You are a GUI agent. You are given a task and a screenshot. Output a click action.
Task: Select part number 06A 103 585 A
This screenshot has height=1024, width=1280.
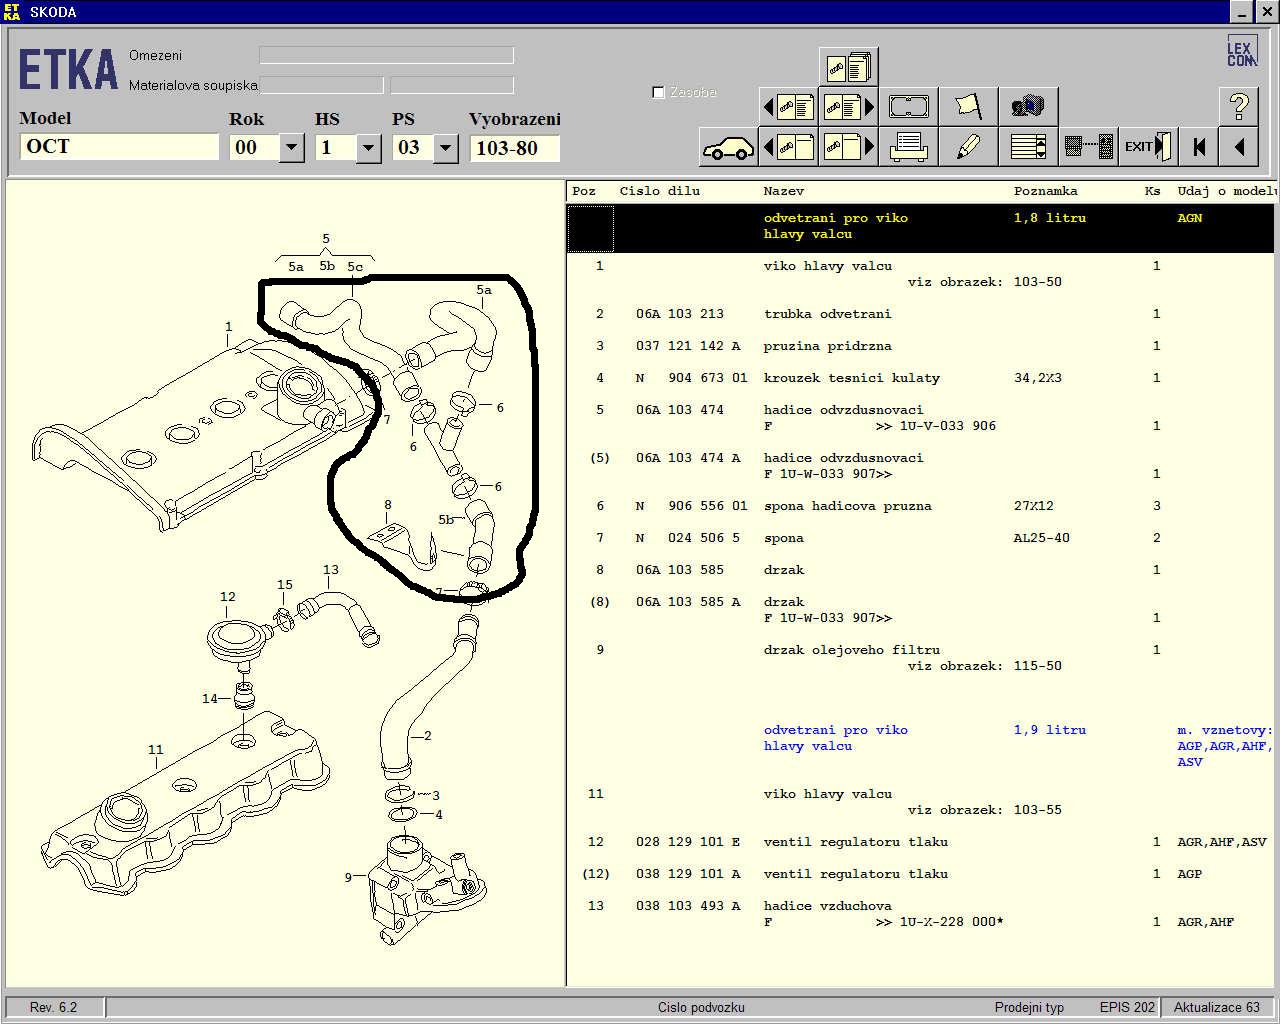pos(688,602)
